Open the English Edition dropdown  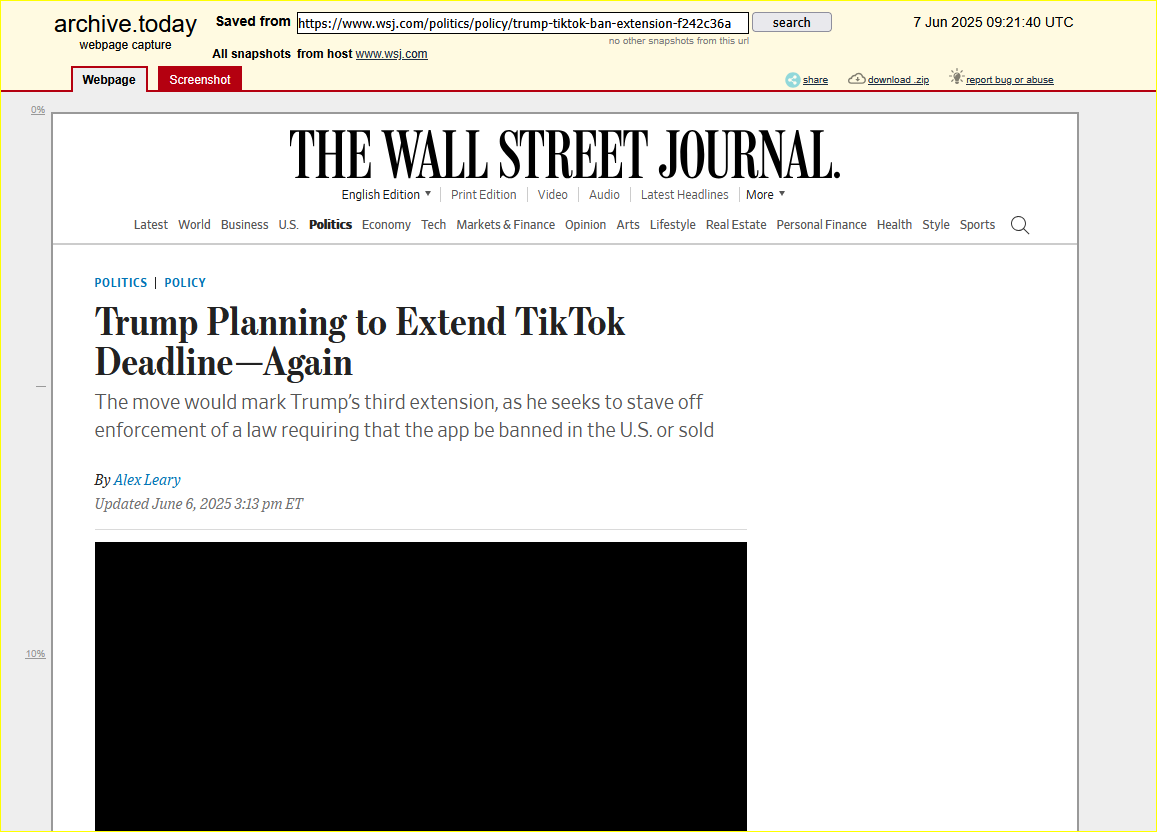click(386, 195)
